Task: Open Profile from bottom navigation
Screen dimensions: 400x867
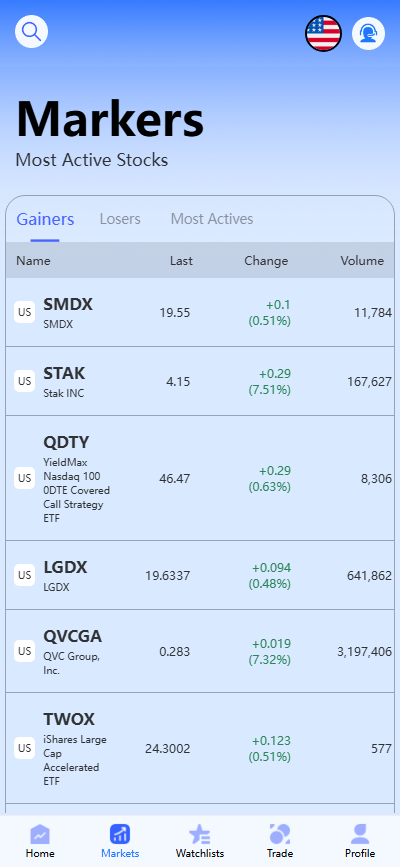Action: 360,841
